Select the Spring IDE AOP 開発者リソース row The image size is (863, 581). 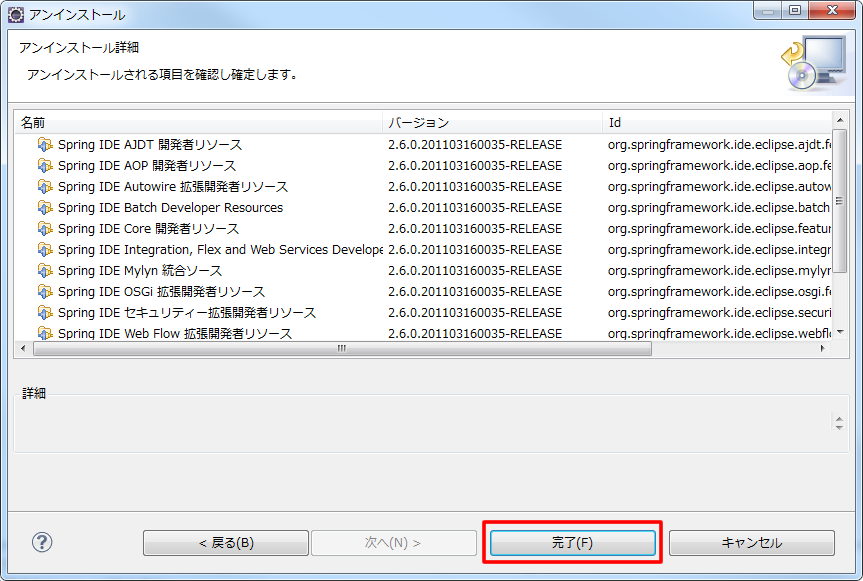(423, 166)
